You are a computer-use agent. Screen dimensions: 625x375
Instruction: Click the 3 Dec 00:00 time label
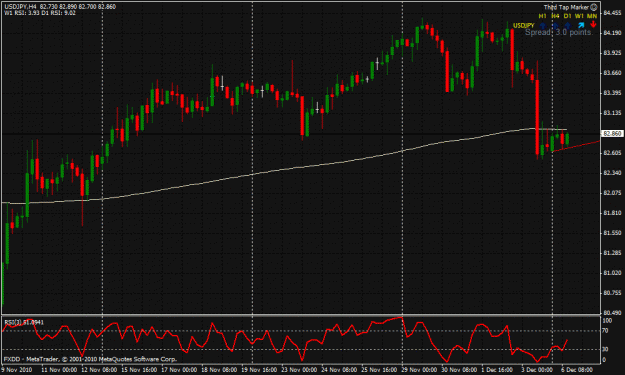(x=537, y=370)
